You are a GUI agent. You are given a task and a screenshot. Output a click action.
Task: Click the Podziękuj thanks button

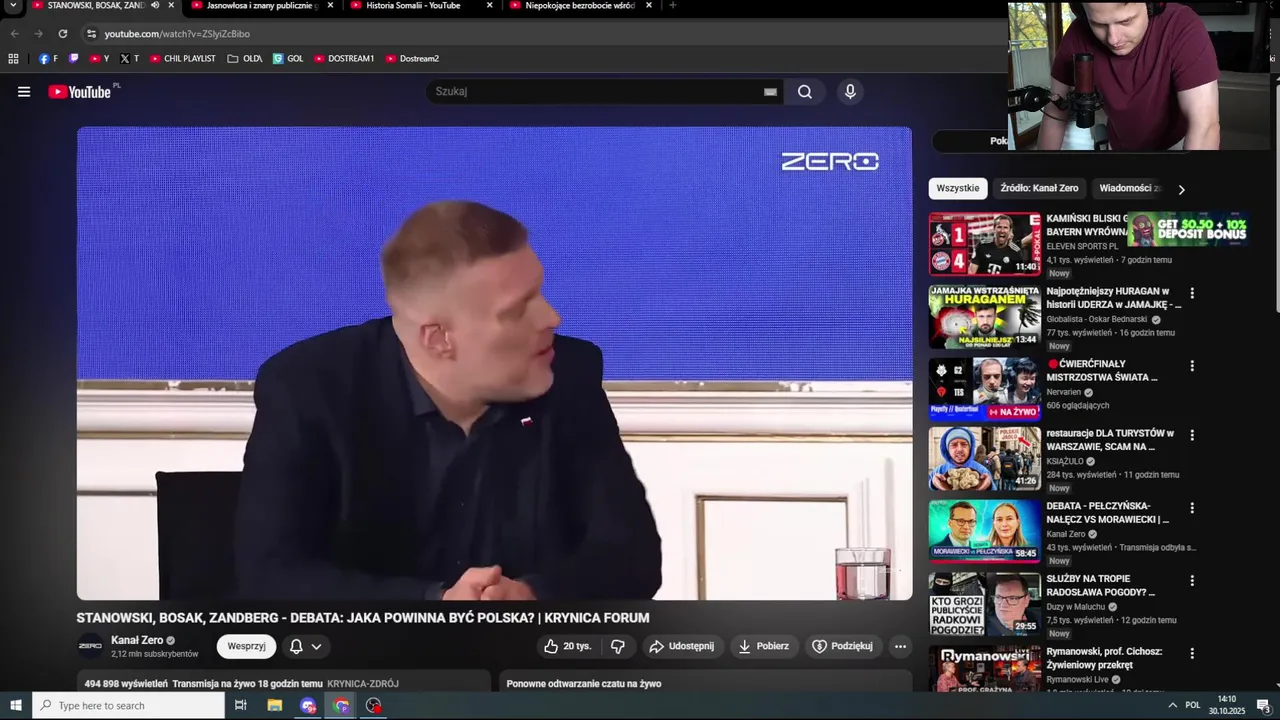click(844, 646)
